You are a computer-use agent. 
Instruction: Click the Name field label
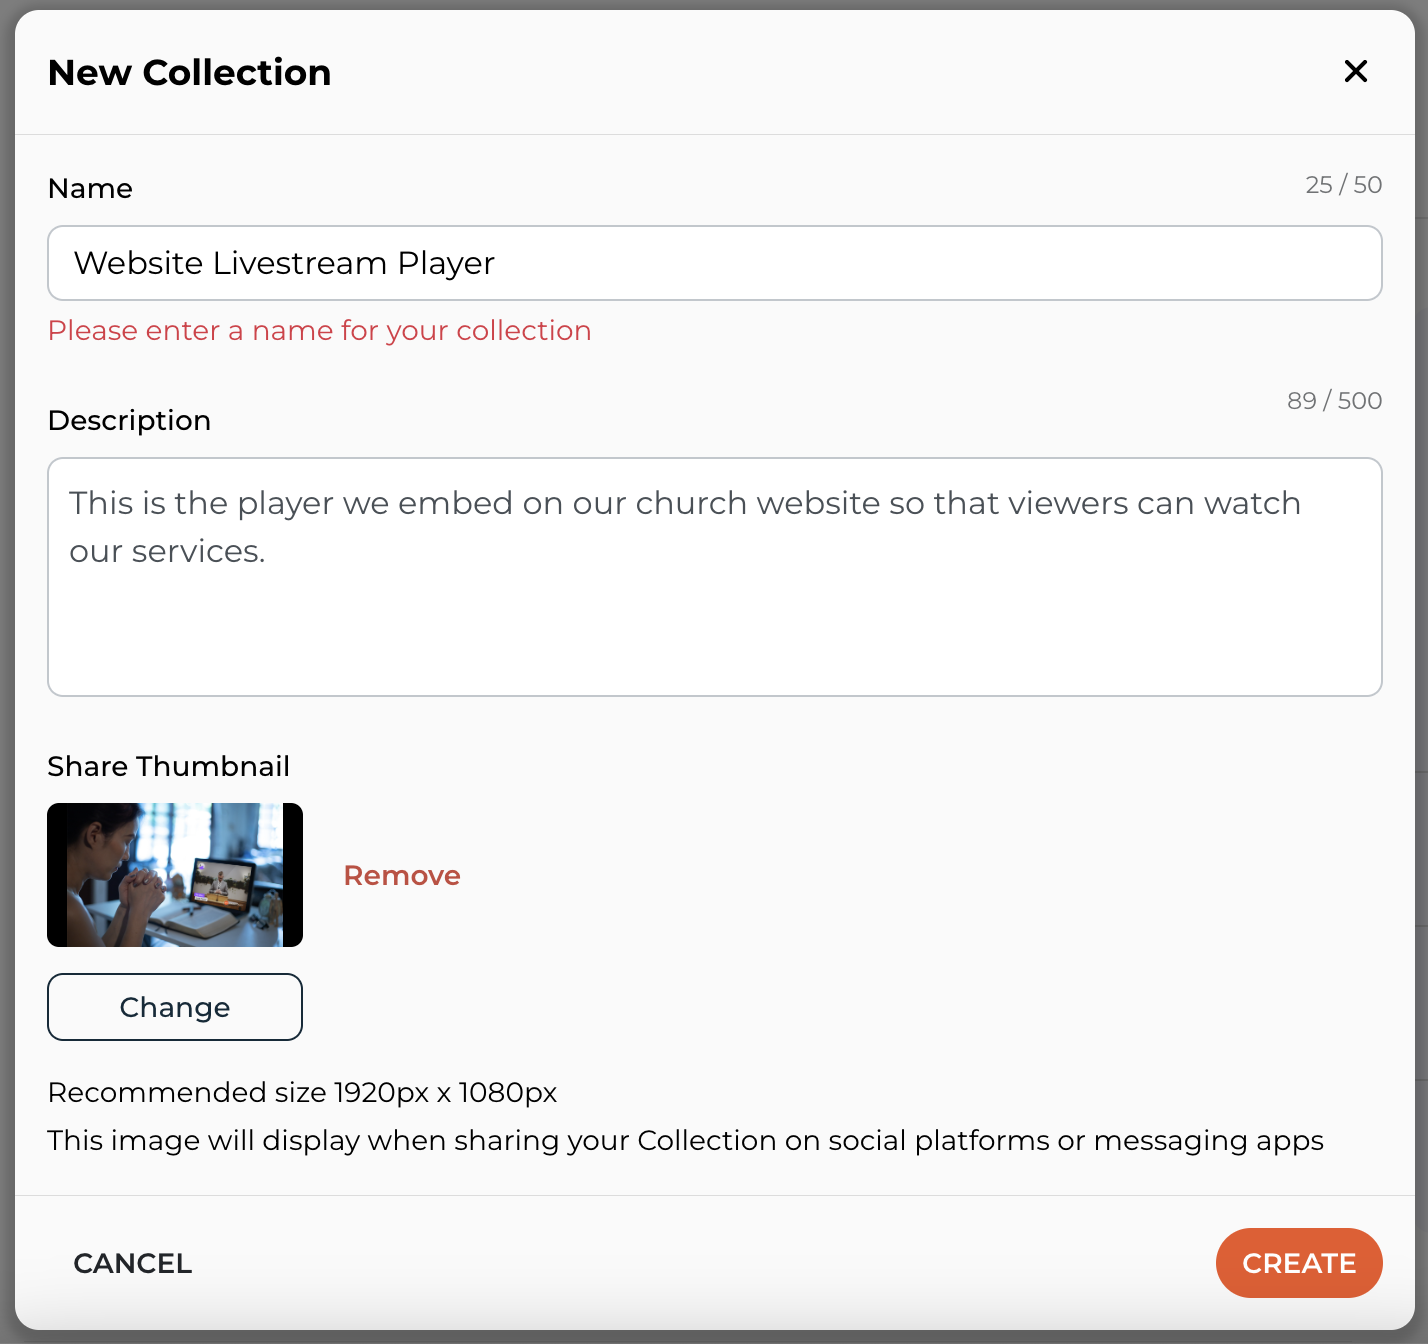90,188
